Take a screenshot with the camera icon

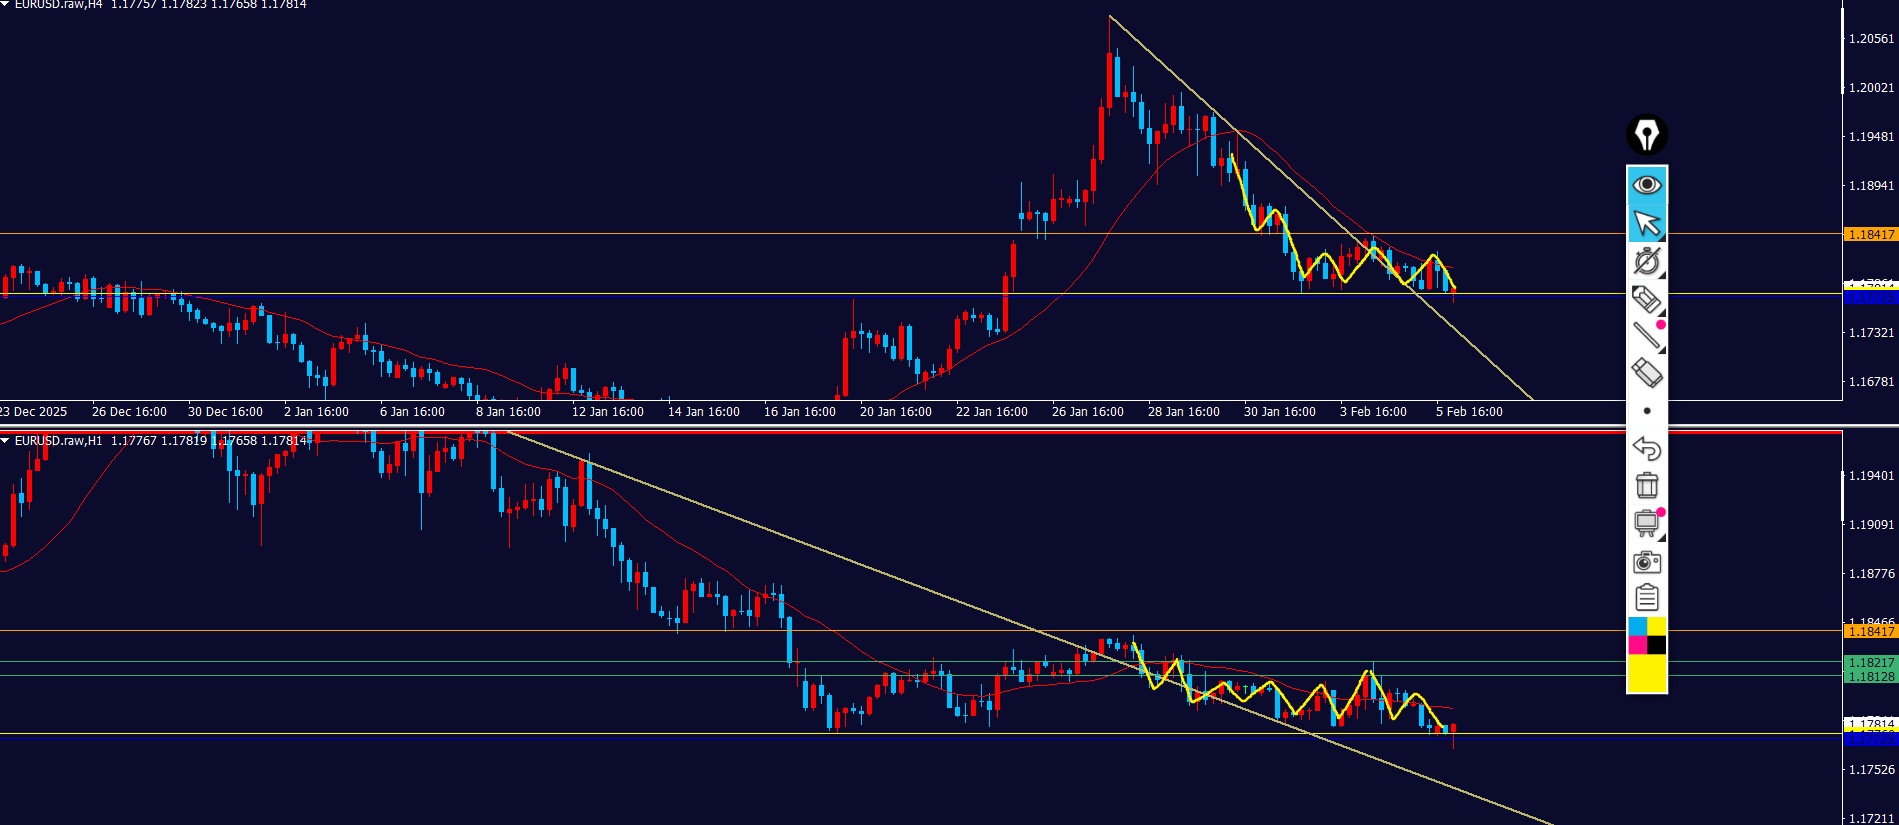(x=1646, y=562)
